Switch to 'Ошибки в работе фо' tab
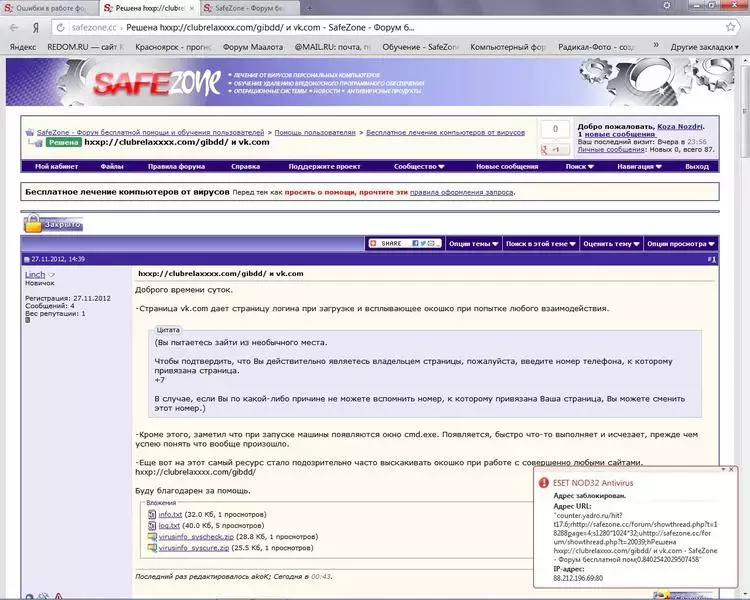 pyautogui.click(x=50, y=8)
